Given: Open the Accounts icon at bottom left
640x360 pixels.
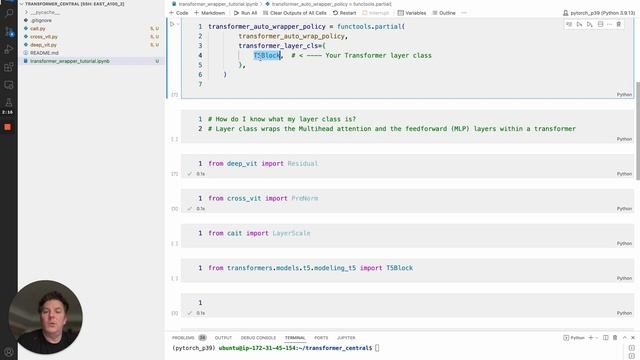Looking at the screenshot, I should tap(9, 351).
